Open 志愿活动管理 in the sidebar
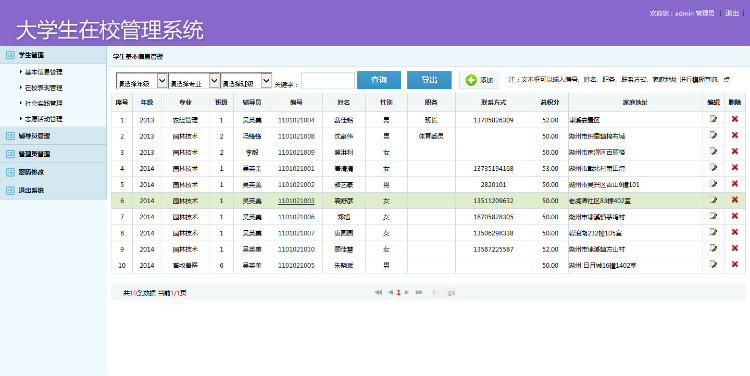The image size is (750, 376). [44, 119]
